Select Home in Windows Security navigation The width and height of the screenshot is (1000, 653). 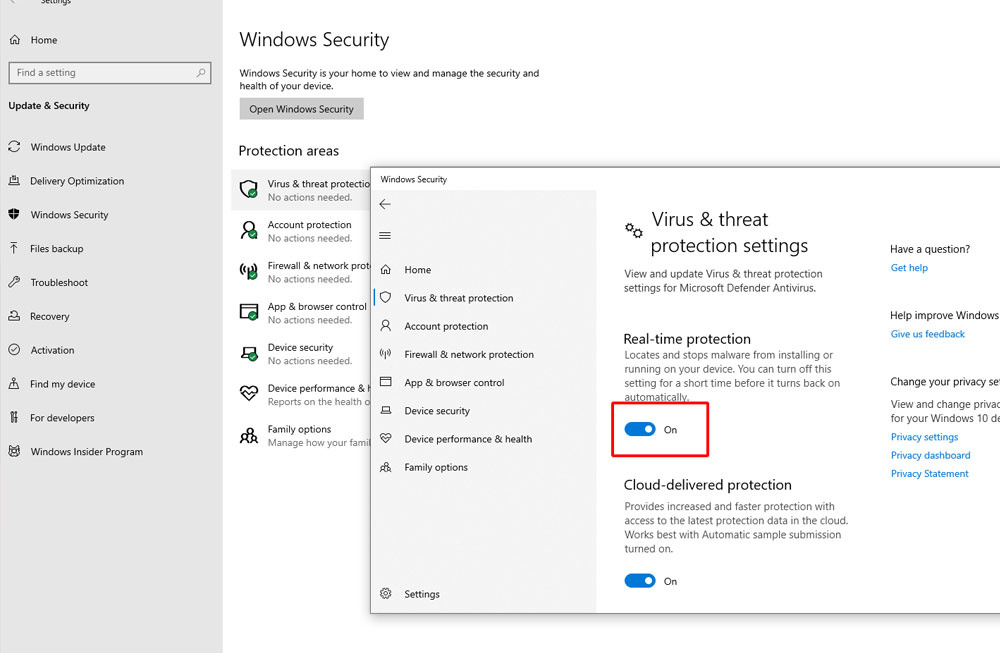coord(417,270)
